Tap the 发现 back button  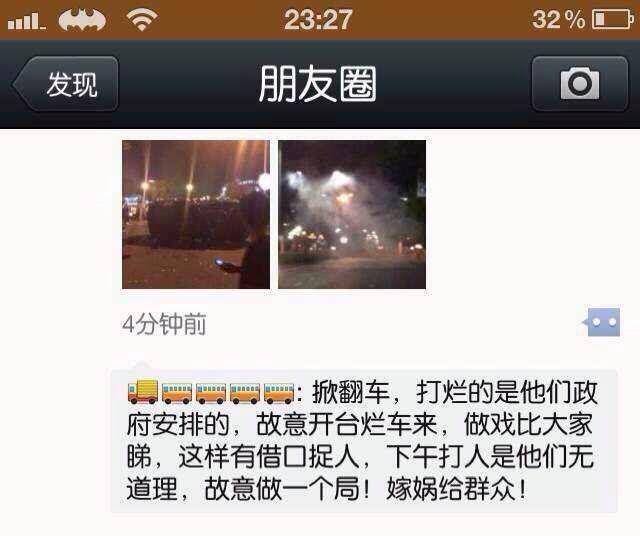[66, 84]
